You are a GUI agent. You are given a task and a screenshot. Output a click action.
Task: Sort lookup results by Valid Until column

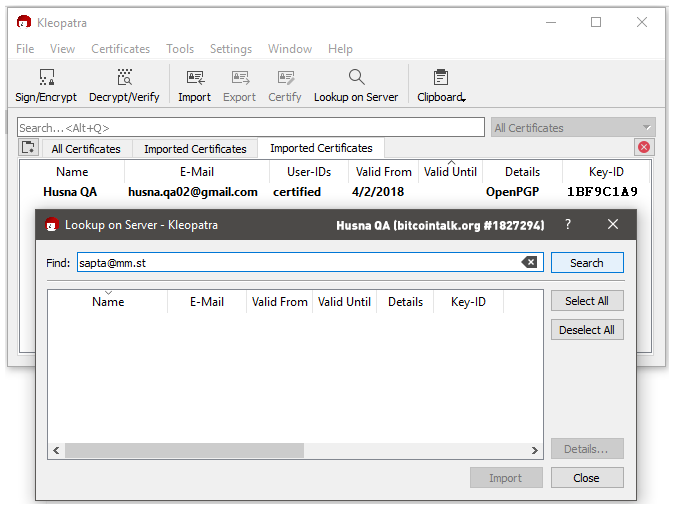[x=344, y=302]
